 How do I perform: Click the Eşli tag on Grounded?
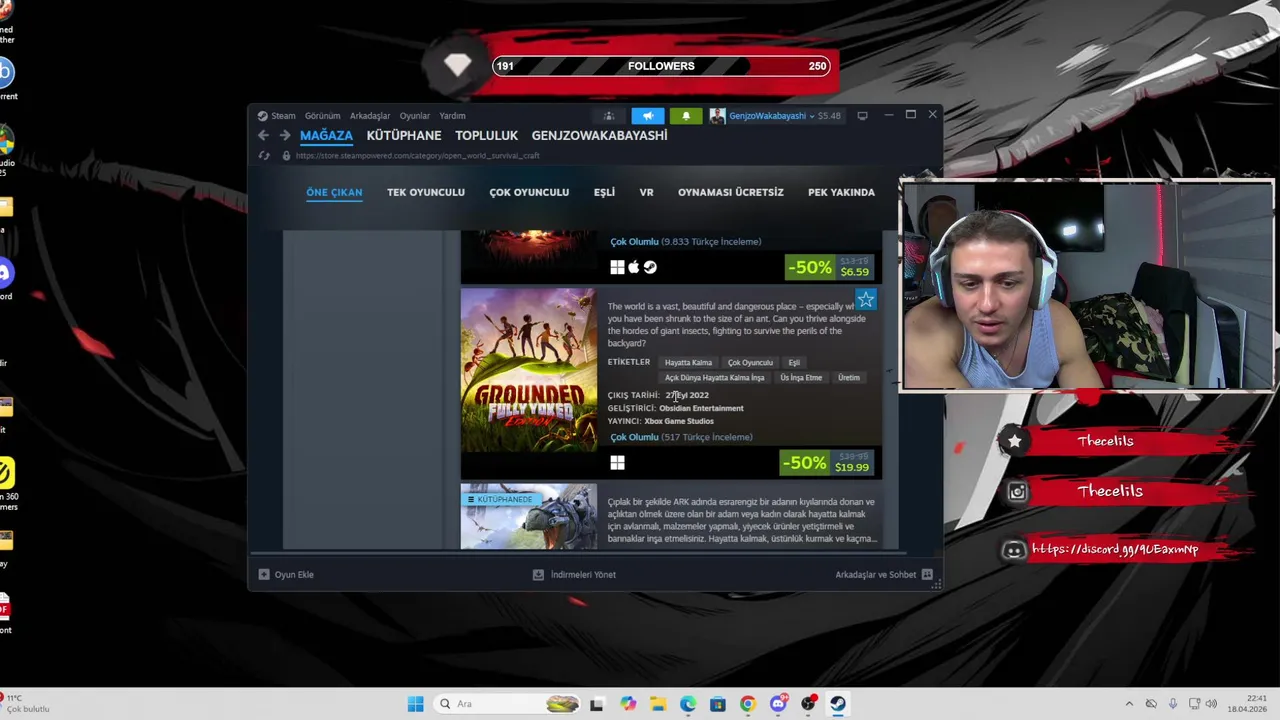(x=794, y=363)
